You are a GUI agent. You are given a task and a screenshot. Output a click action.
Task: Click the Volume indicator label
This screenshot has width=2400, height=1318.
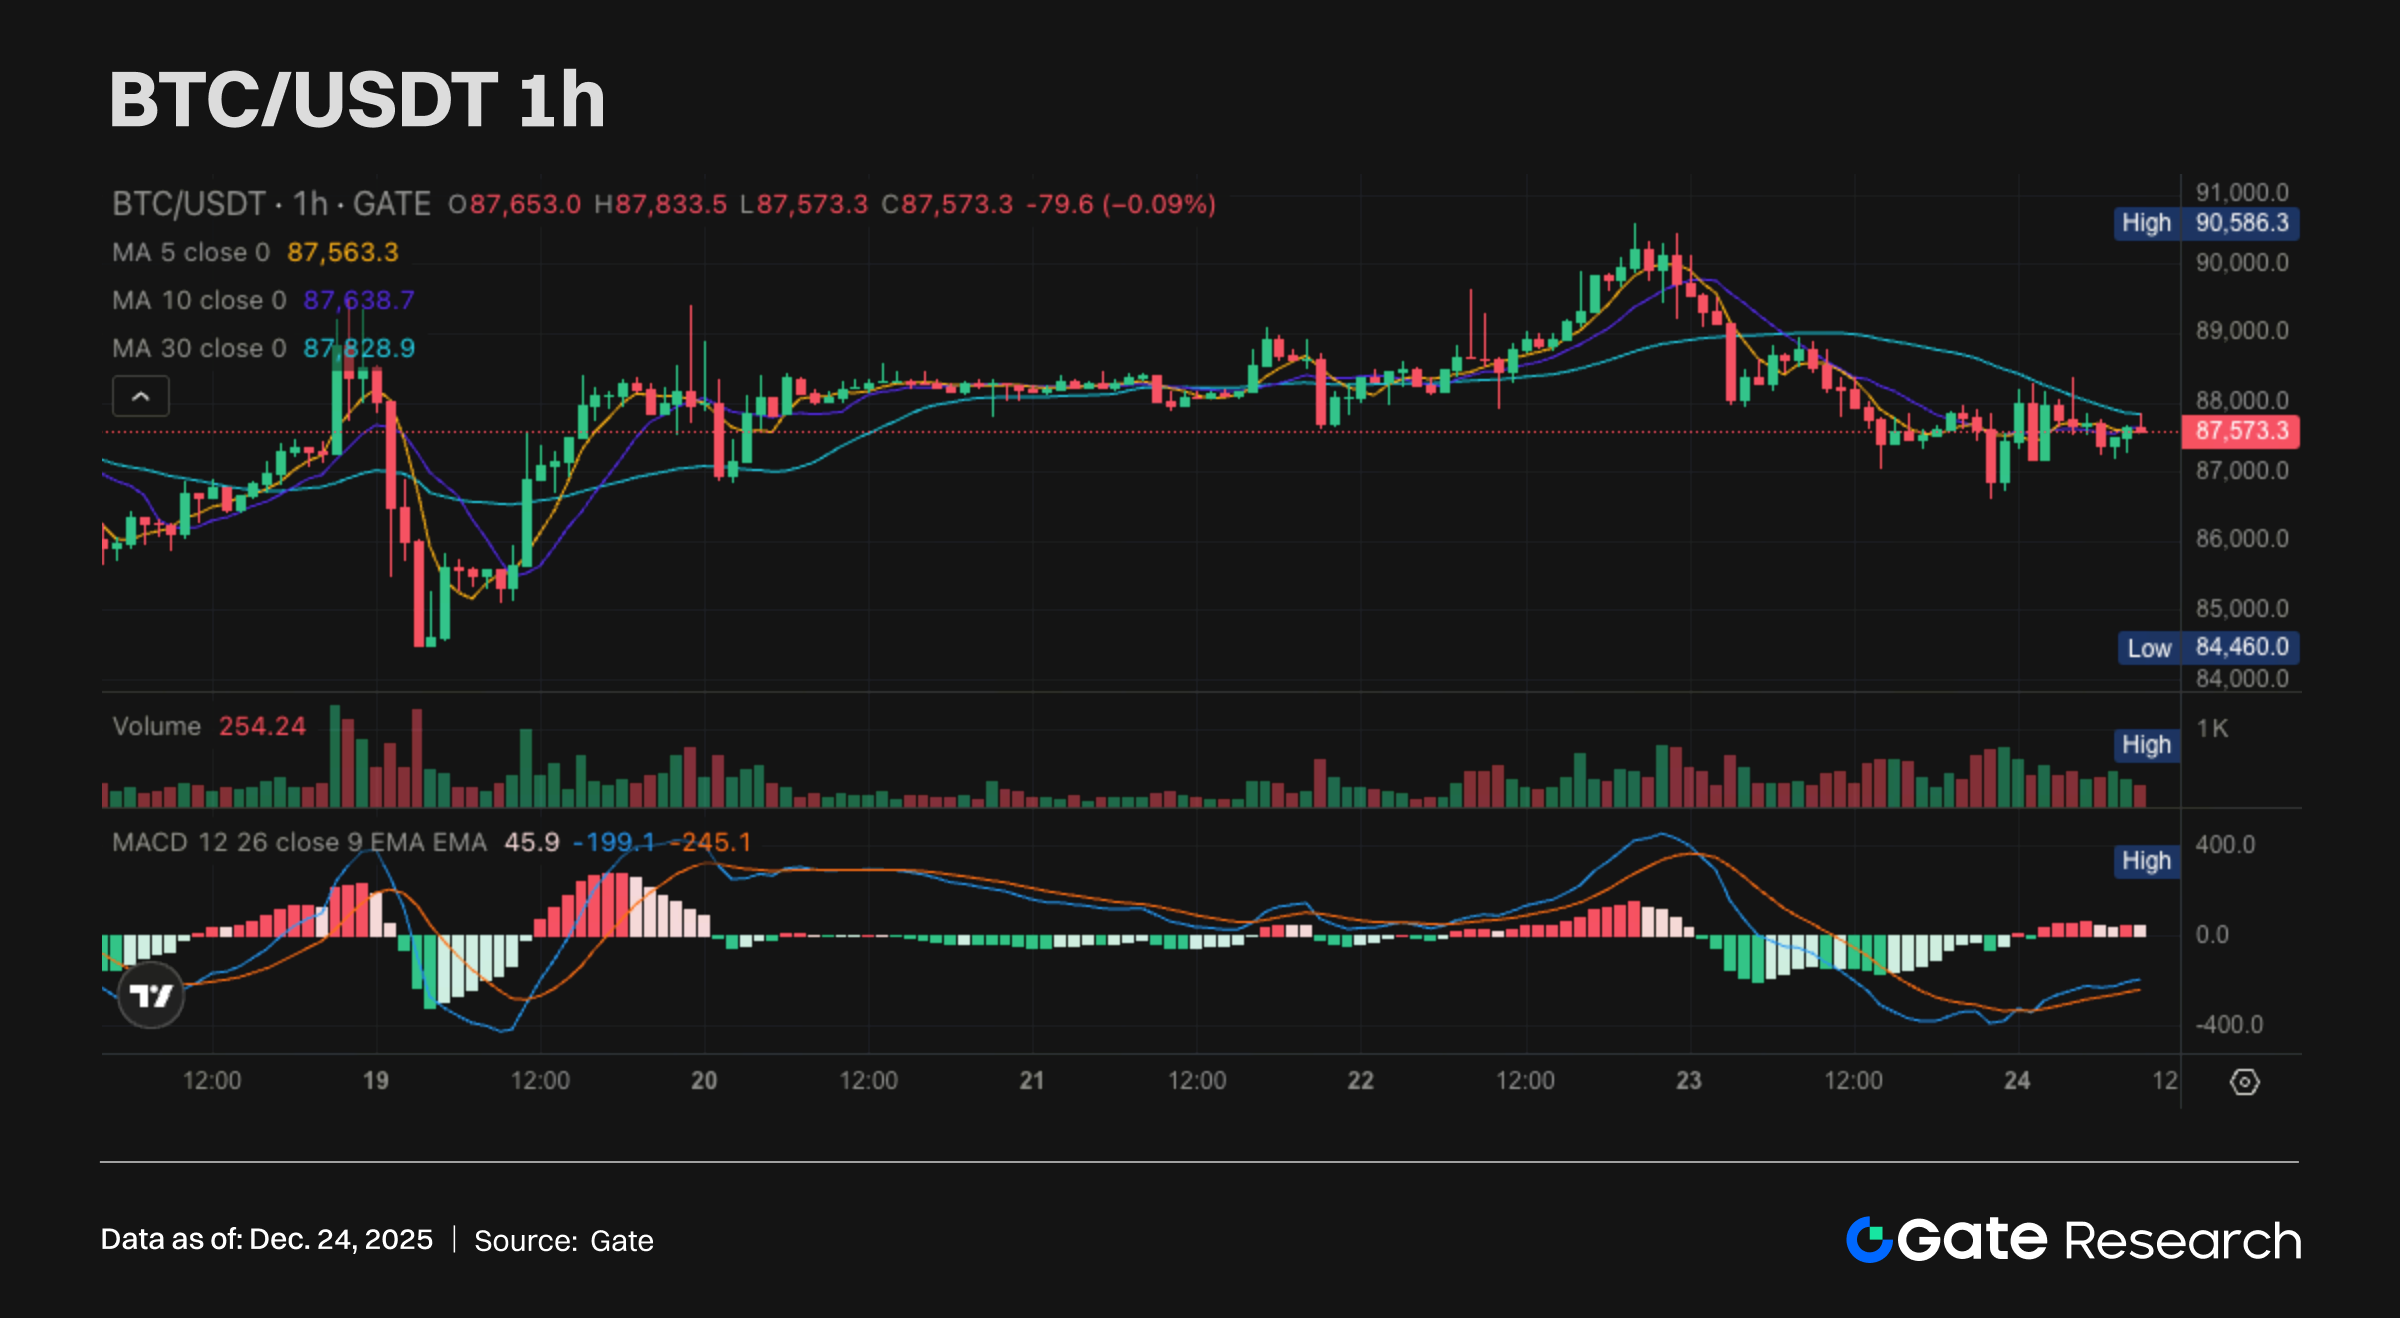157,726
